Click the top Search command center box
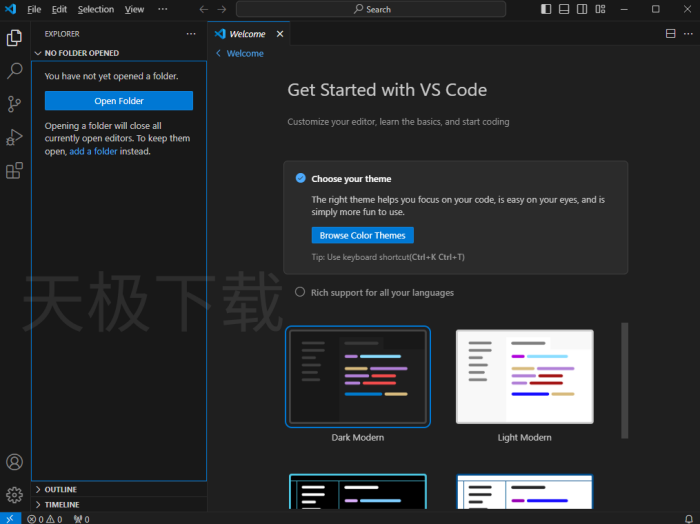The width and height of the screenshot is (700, 524). pyautogui.click(x=371, y=9)
